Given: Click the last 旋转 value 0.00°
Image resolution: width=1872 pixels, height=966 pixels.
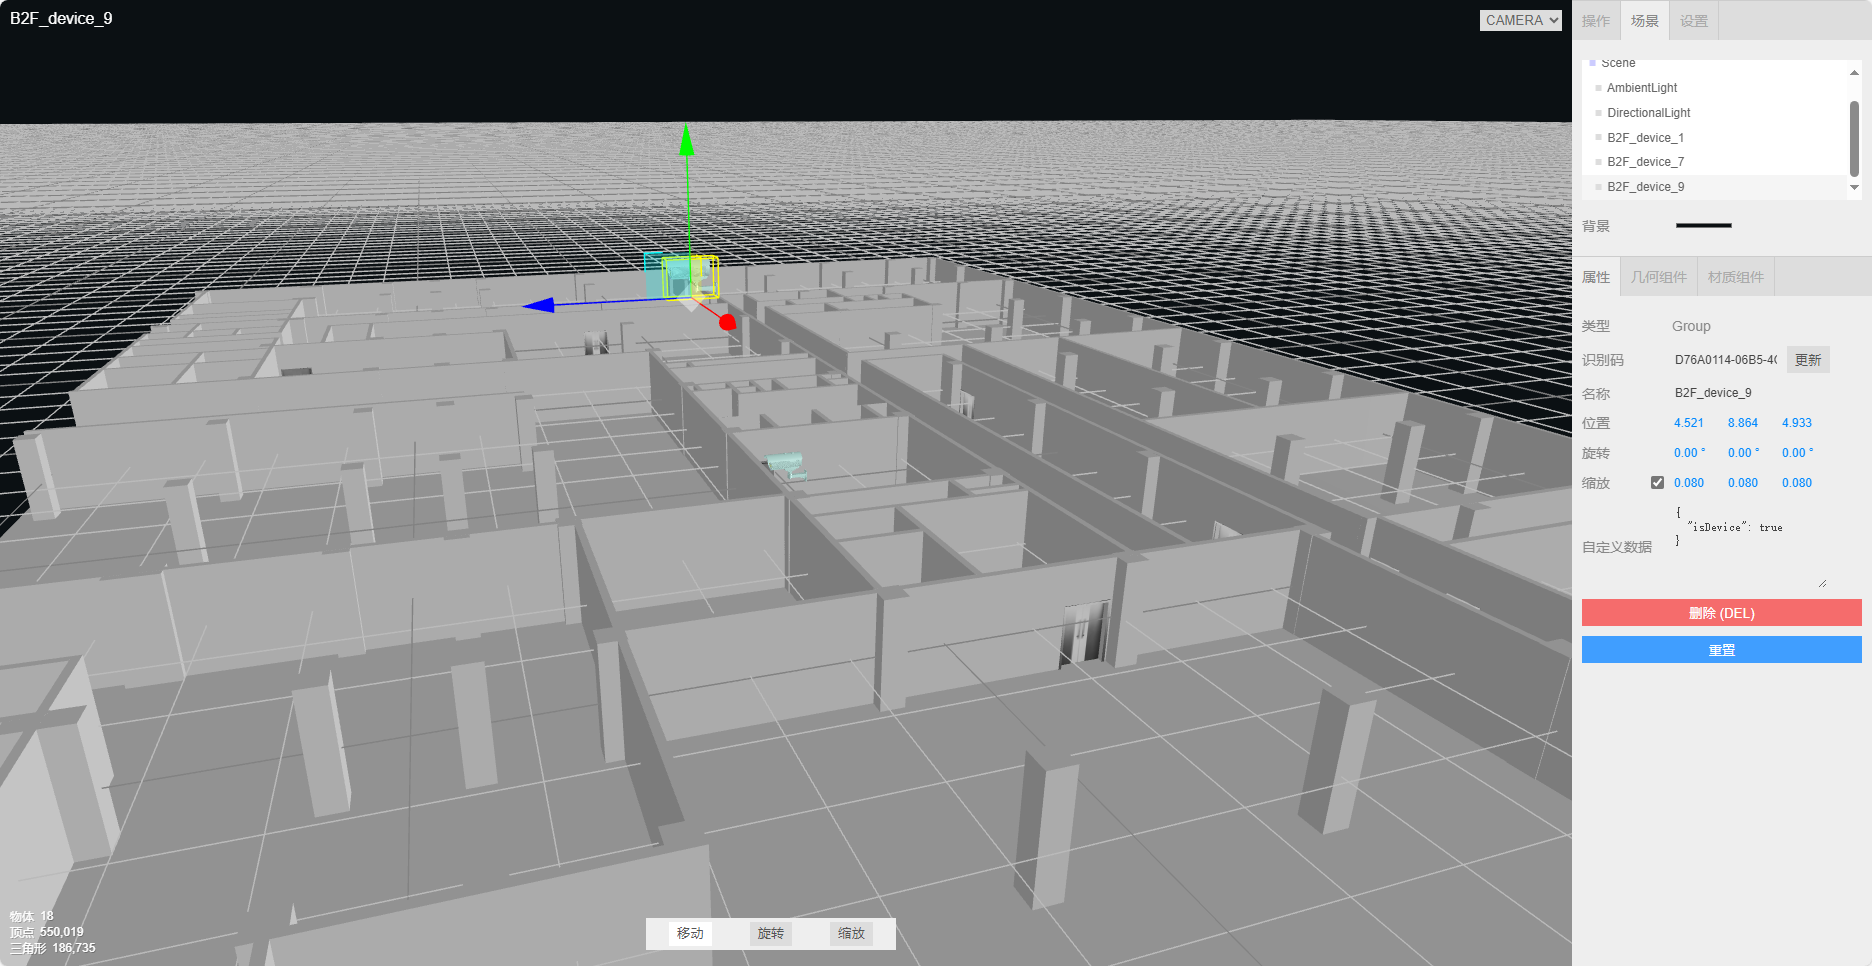Looking at the screenshot, I should coord(1798,453).
